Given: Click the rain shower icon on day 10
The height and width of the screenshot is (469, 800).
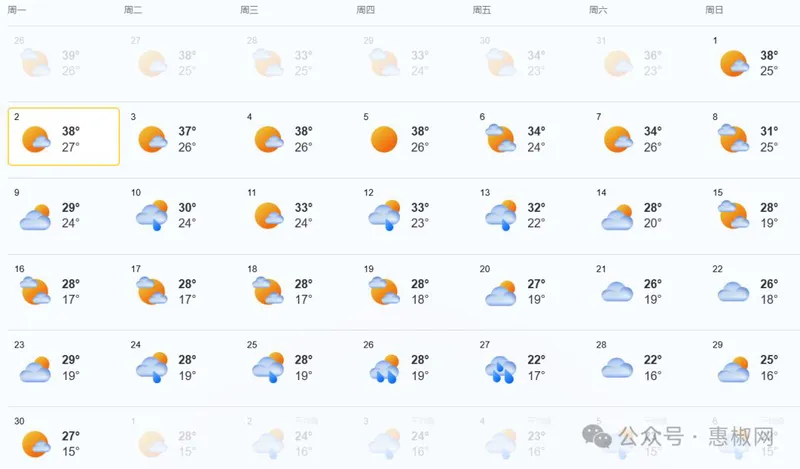Looking at the screenshot, I should coord(152,215).
